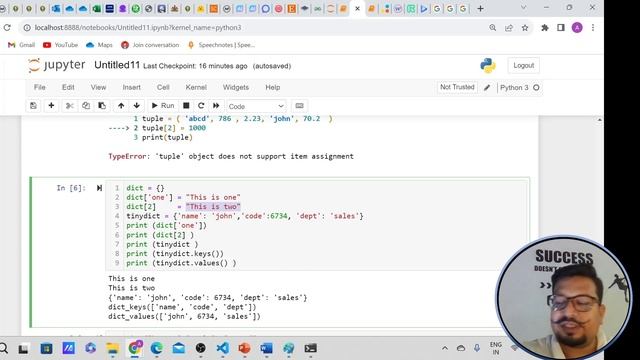Image resolution: width=640 pixels, height=360 pixels.
Task: Click the Jupyter logo
Action: pos(57,65)
